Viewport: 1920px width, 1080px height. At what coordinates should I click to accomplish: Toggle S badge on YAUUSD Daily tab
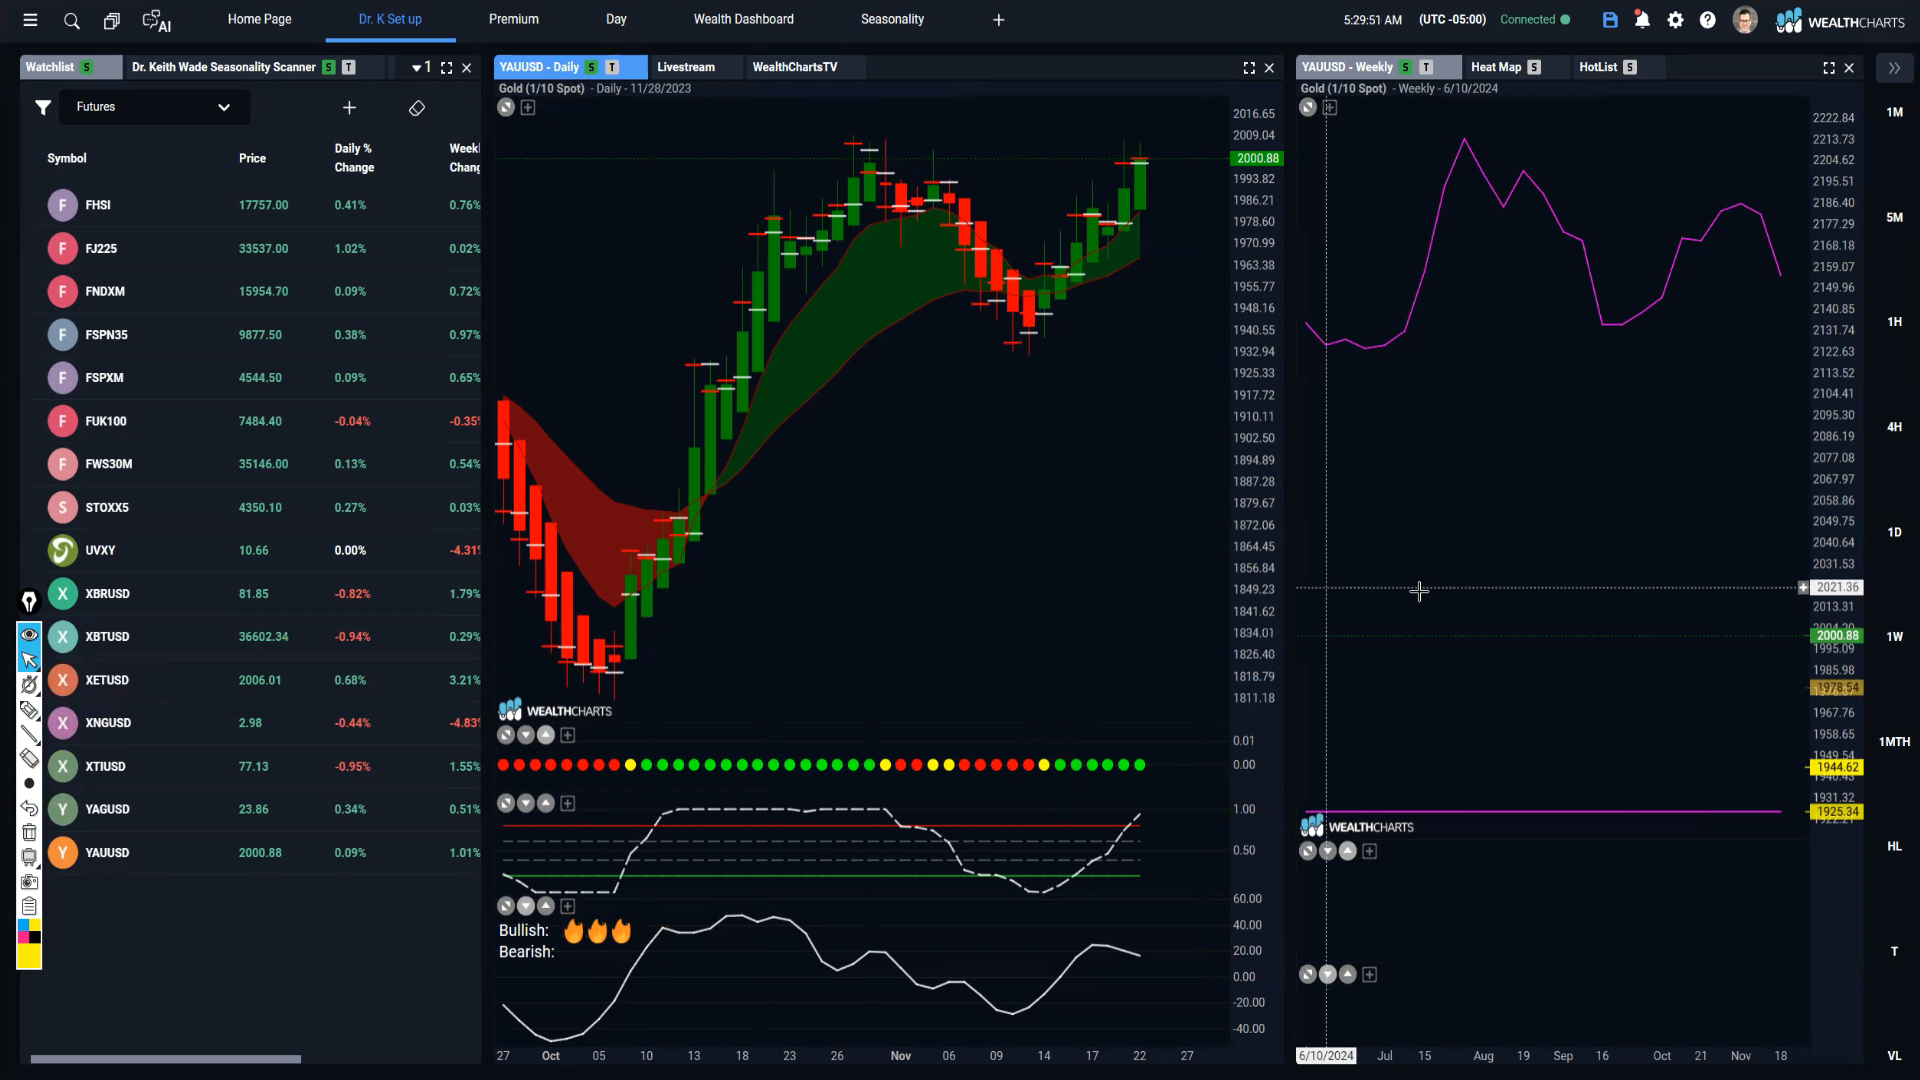(591, 67)
